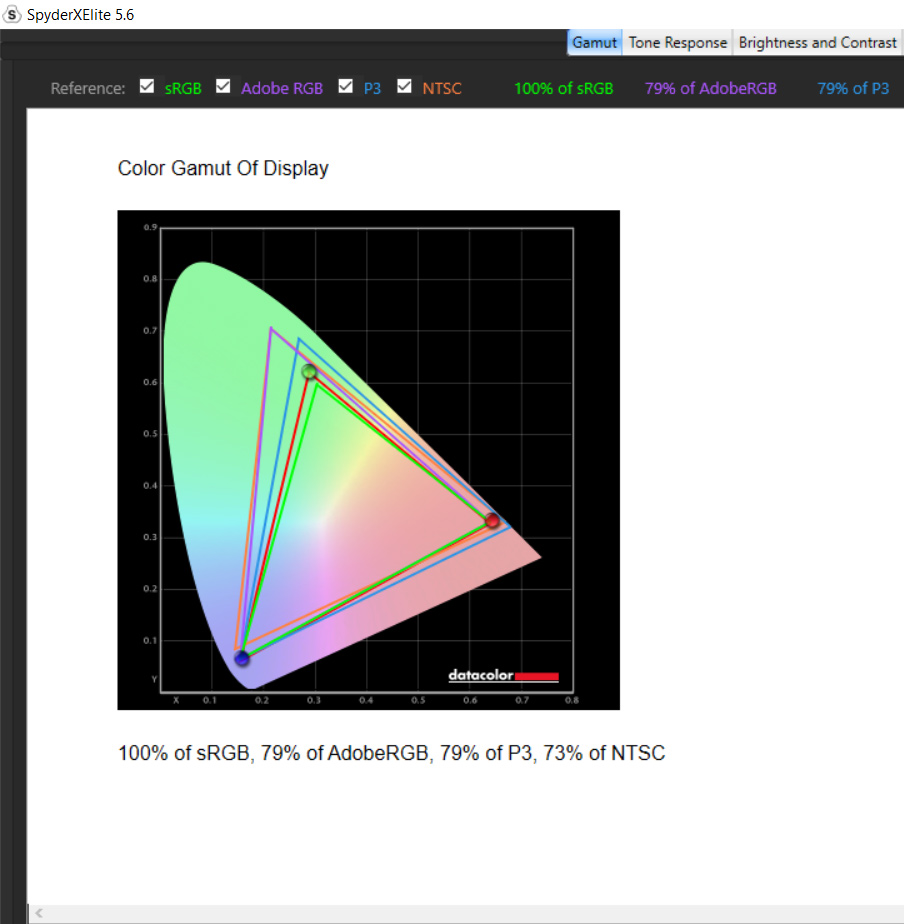The image size is (904, 924).
Task: Click the red primary marker on gamut chart
Action: click(x=492, y=520)
